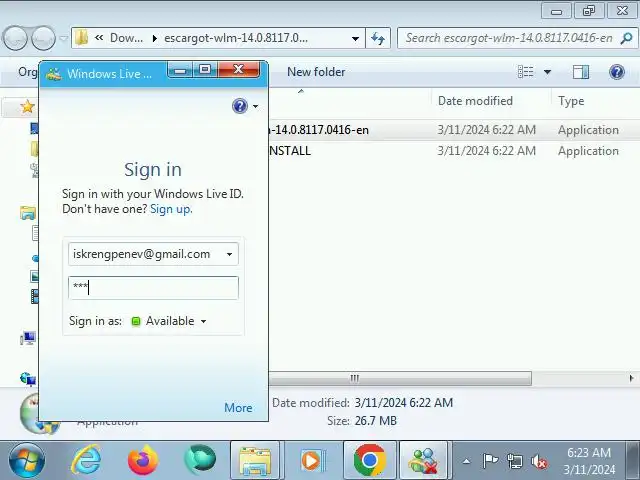Open the File Explorer taskbar button
Image resolution: width=640 pixels, height=480 pixels.
[x=255, y=460]
